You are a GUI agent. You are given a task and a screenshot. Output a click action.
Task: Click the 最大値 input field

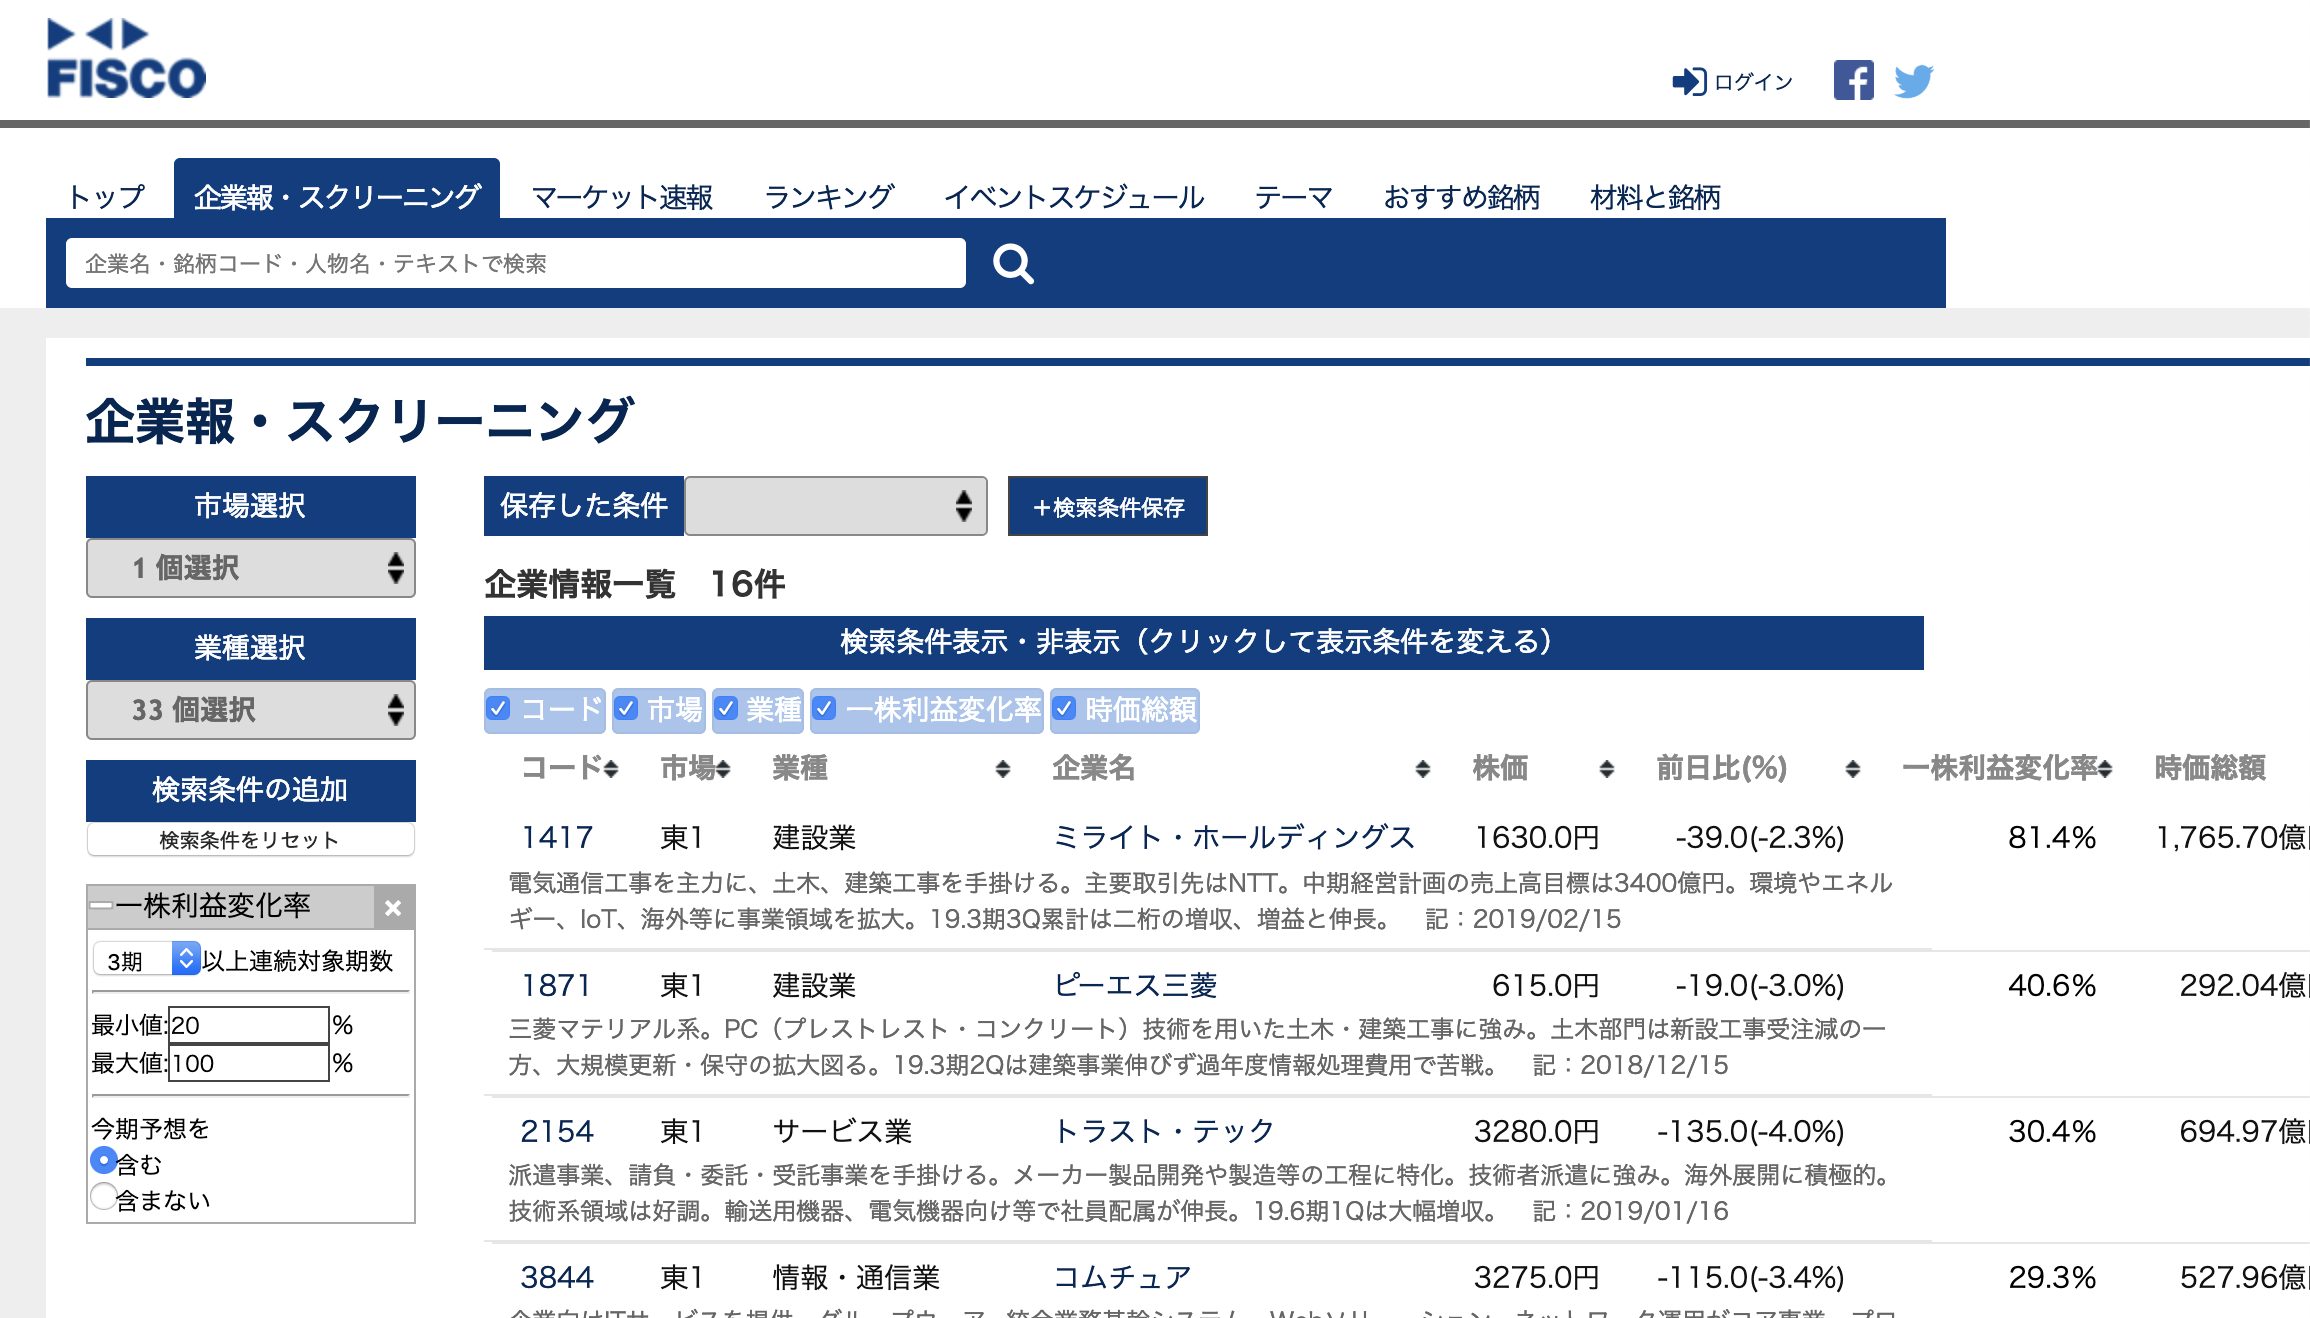point(249,1063)
